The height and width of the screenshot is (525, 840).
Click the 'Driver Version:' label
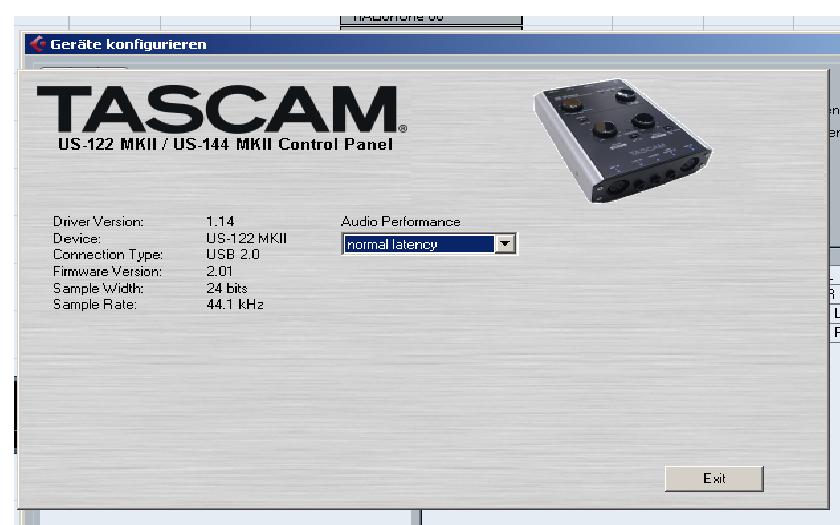98,221
